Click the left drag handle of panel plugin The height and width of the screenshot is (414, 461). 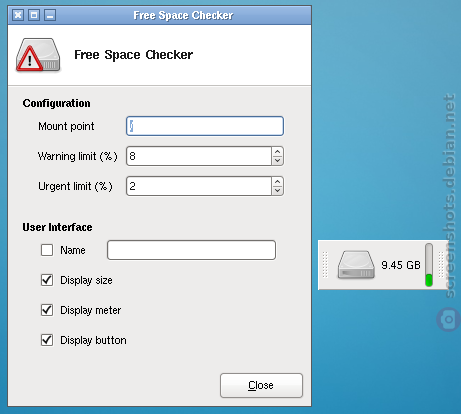pyautogui.click(x=325, y=265)
